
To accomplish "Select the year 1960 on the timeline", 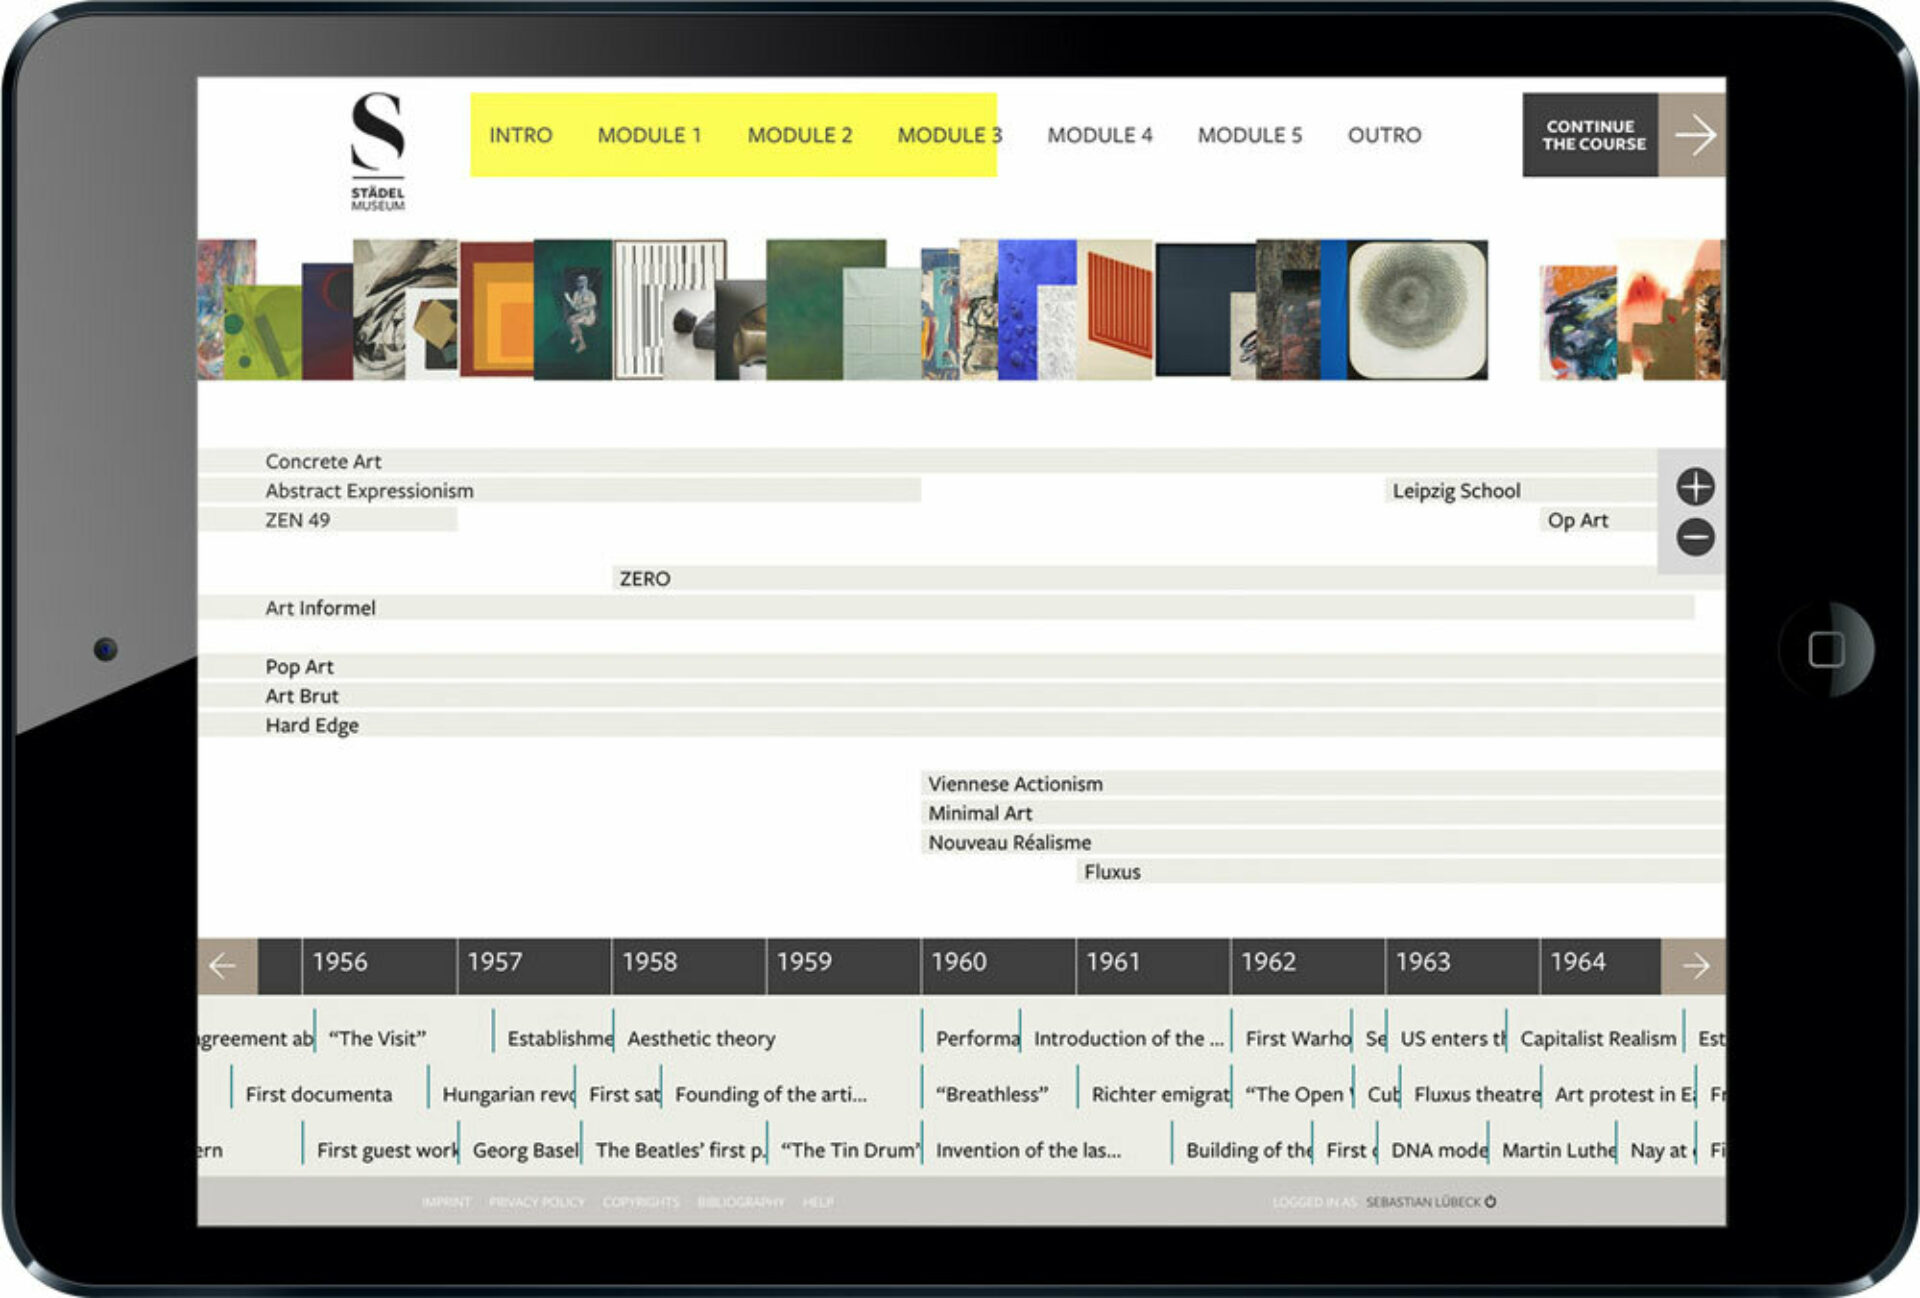I will pos(998,966).
